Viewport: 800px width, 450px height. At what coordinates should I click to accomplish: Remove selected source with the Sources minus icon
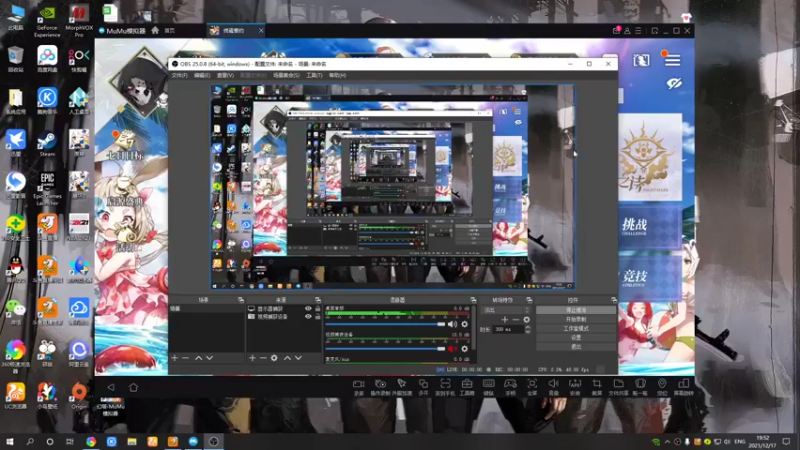(263, 358)
